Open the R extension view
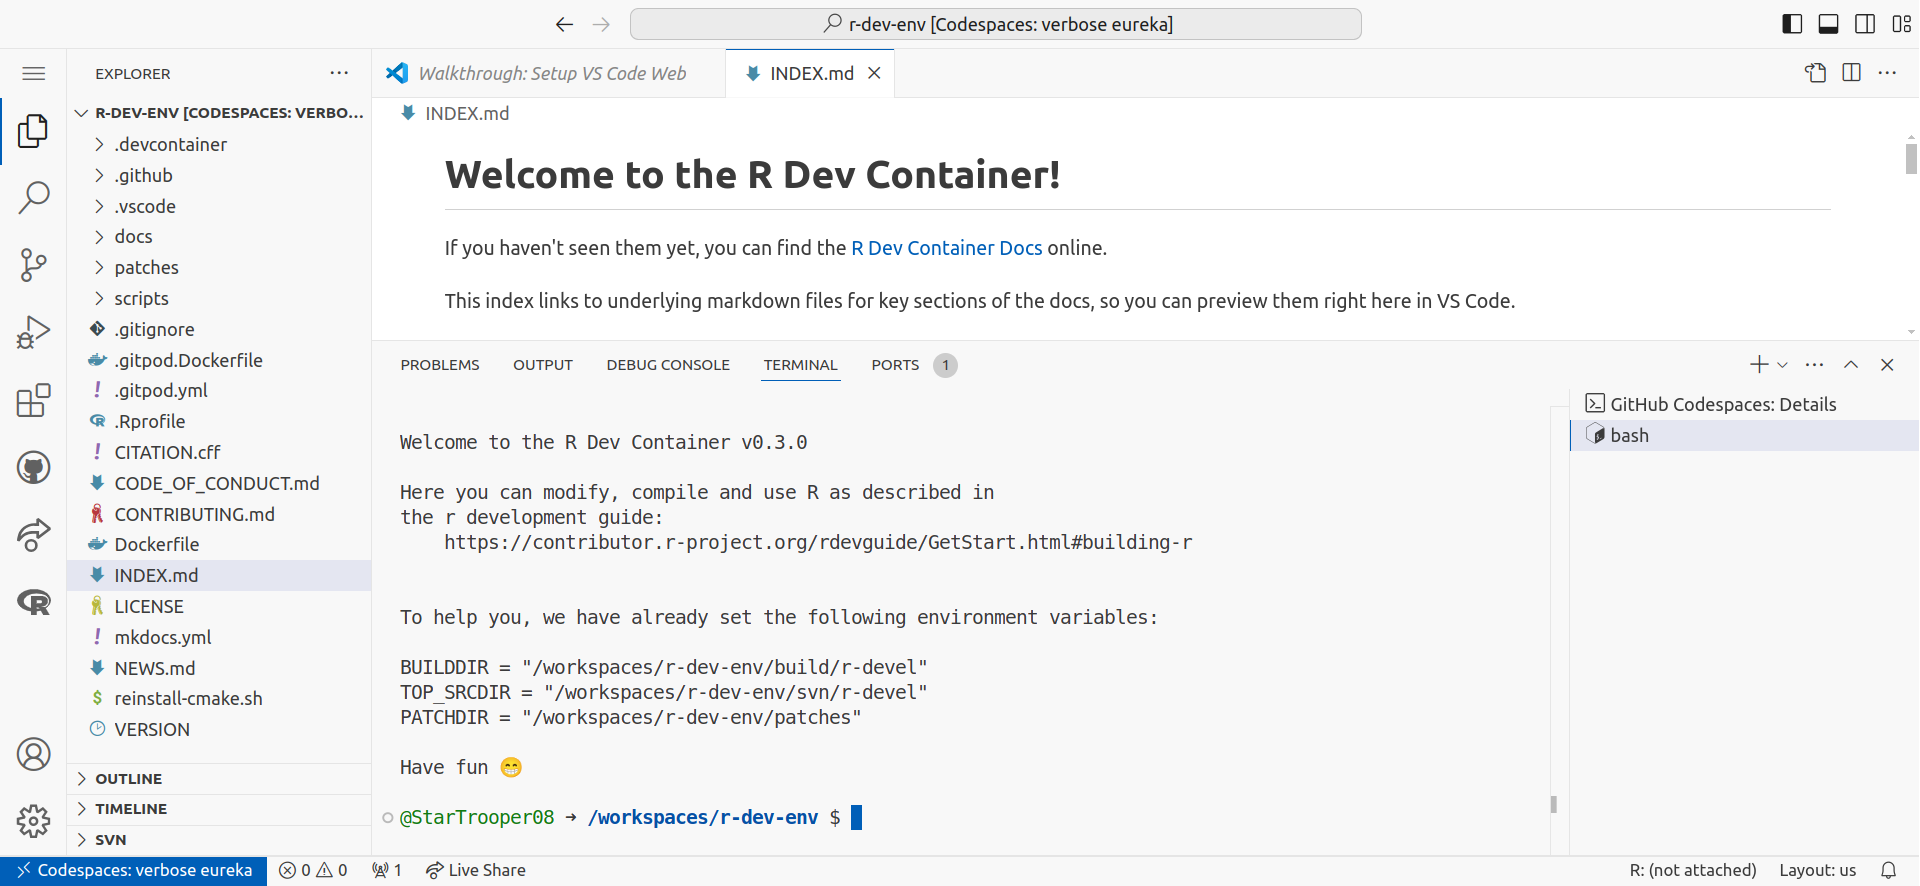 coord(33,602)
